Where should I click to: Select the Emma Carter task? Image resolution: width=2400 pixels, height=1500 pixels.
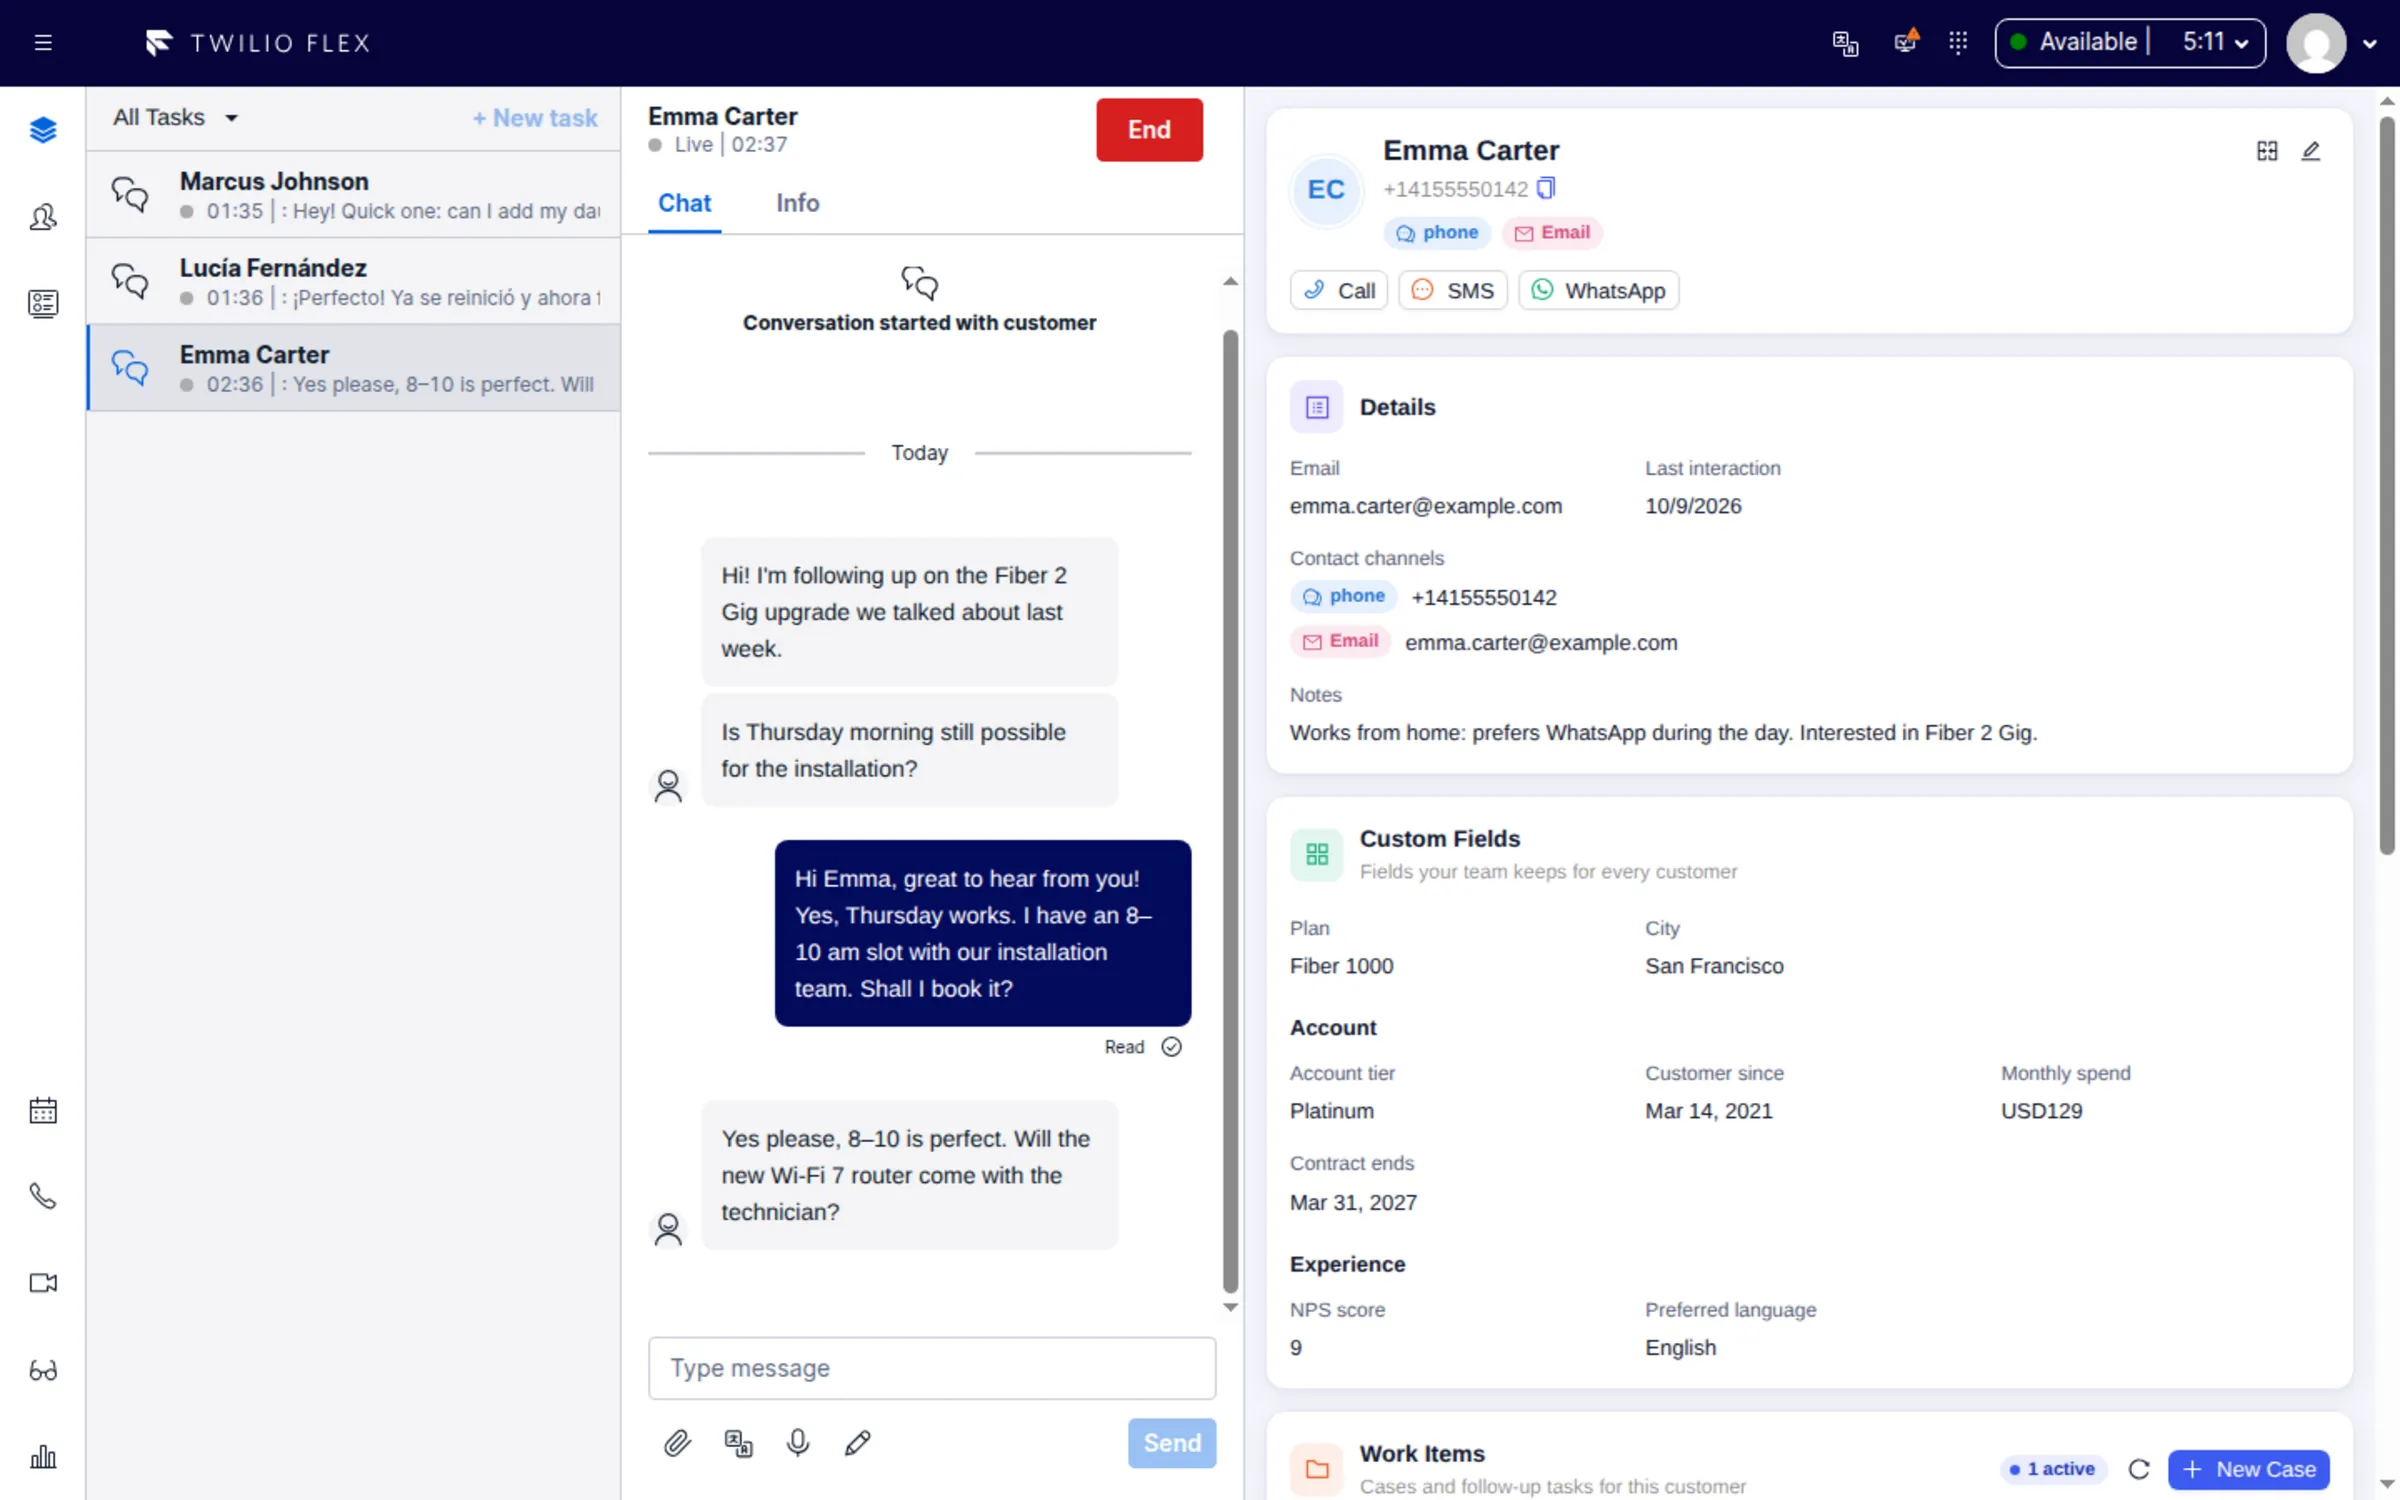[x=354, y=368]
